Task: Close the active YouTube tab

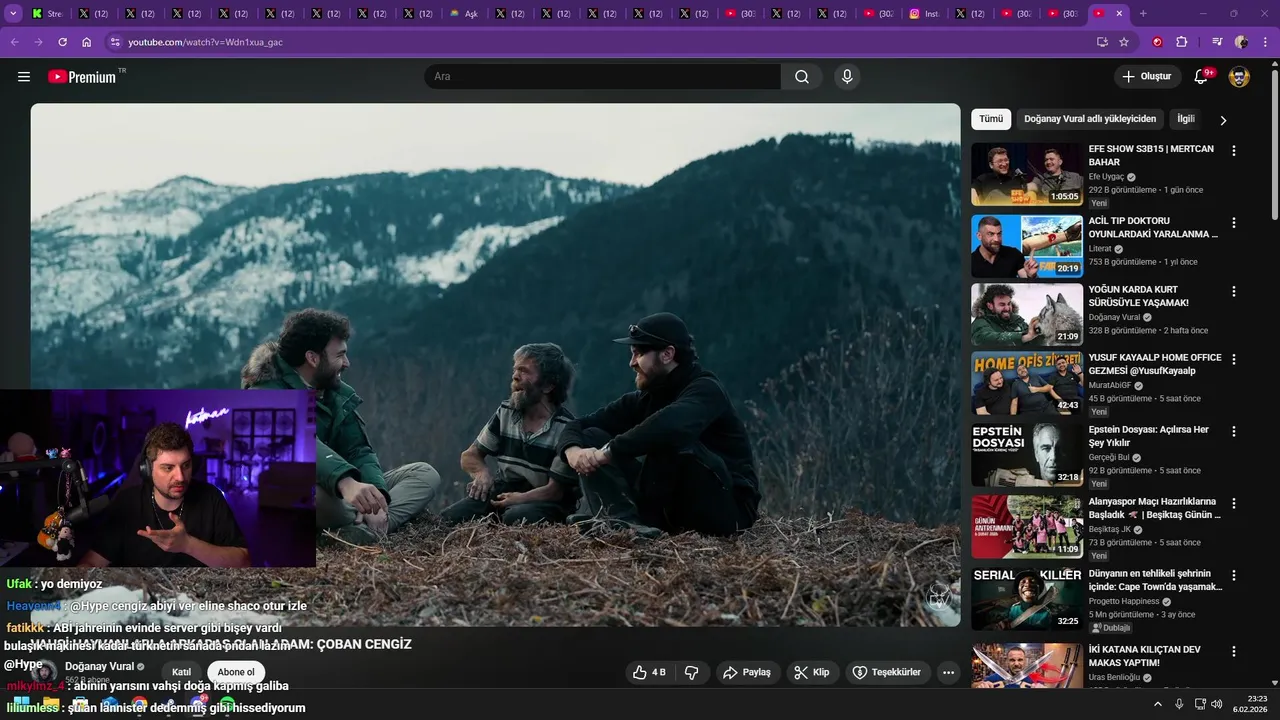Action: tap(1119, 14)
